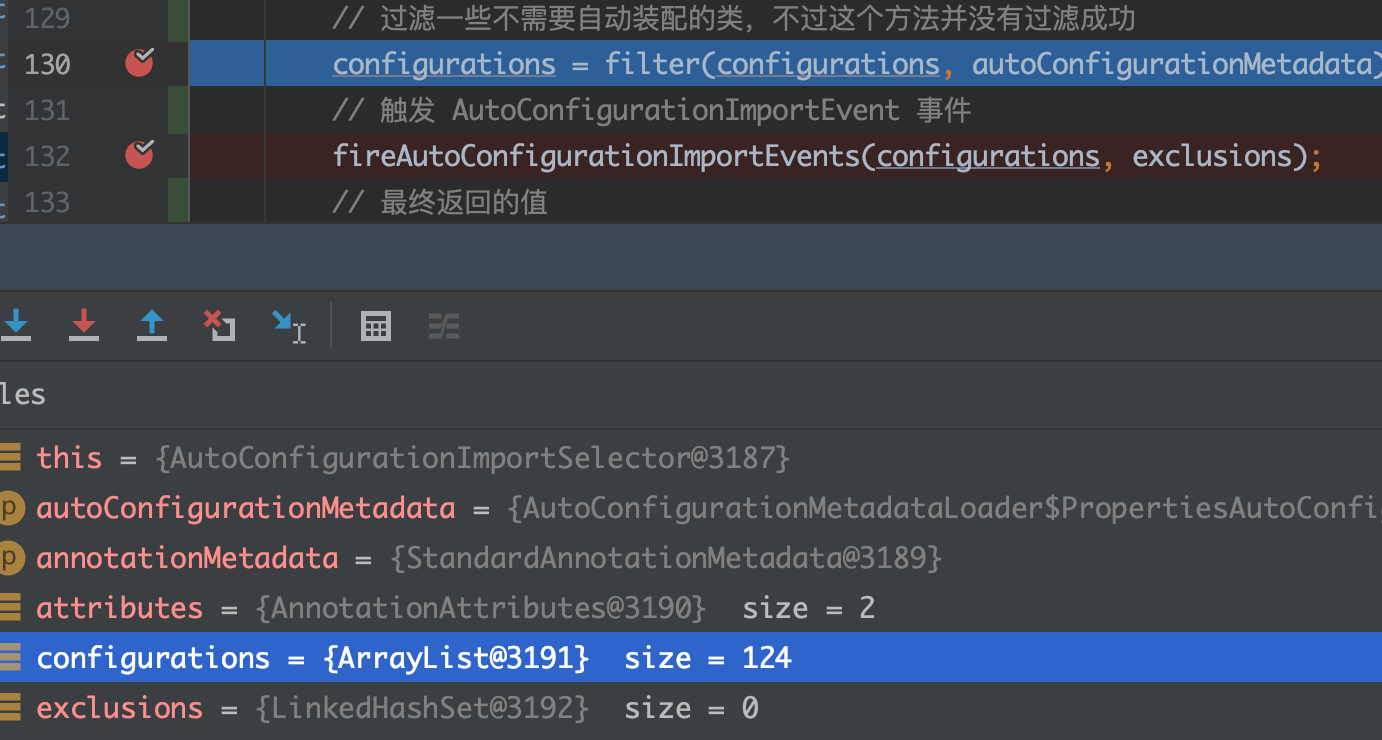Click line number 131 in the gutter
1382x740 pixels.
pyautogui.click(x=47, y=110)
